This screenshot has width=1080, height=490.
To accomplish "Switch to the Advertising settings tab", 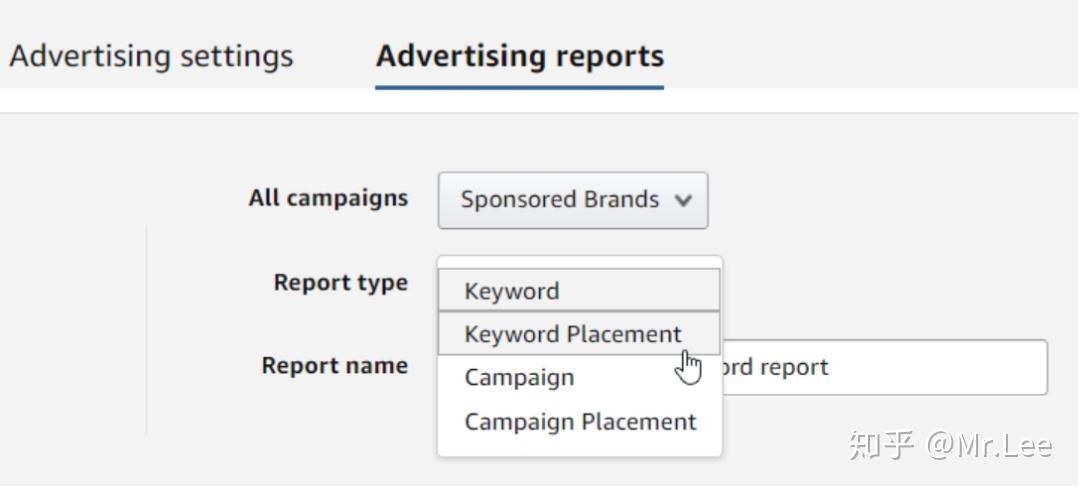I will pyautogui.click(x=150, y=56).
